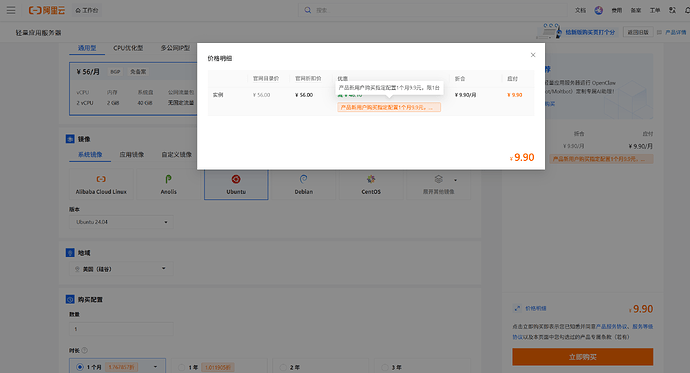Click the round purple AI assistant icon
The width and height of the screenshot is (690, 373).
pyautogui.click(x=598, y=10)
